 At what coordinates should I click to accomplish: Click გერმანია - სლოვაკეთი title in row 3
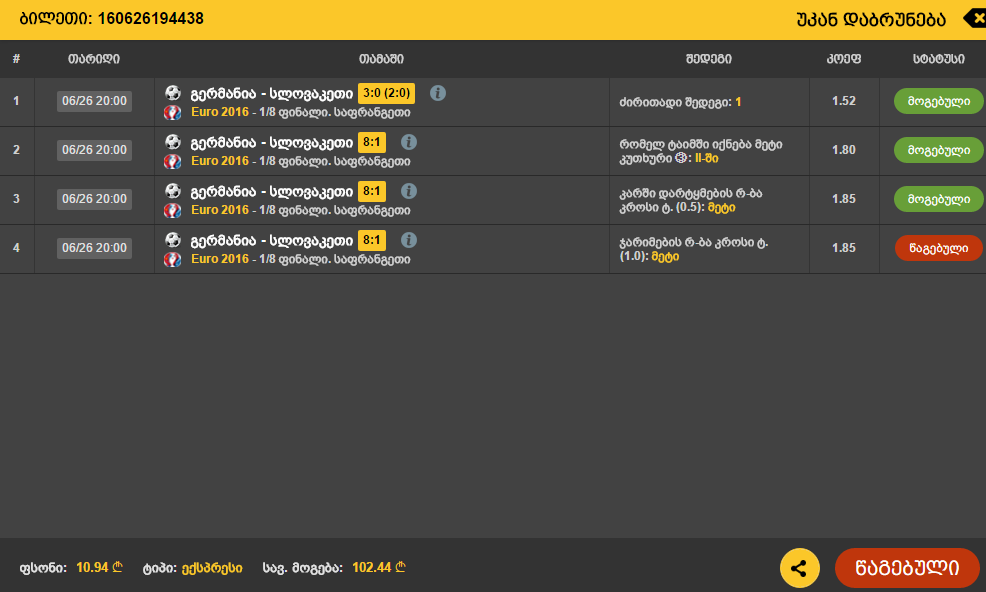point(272,192)
